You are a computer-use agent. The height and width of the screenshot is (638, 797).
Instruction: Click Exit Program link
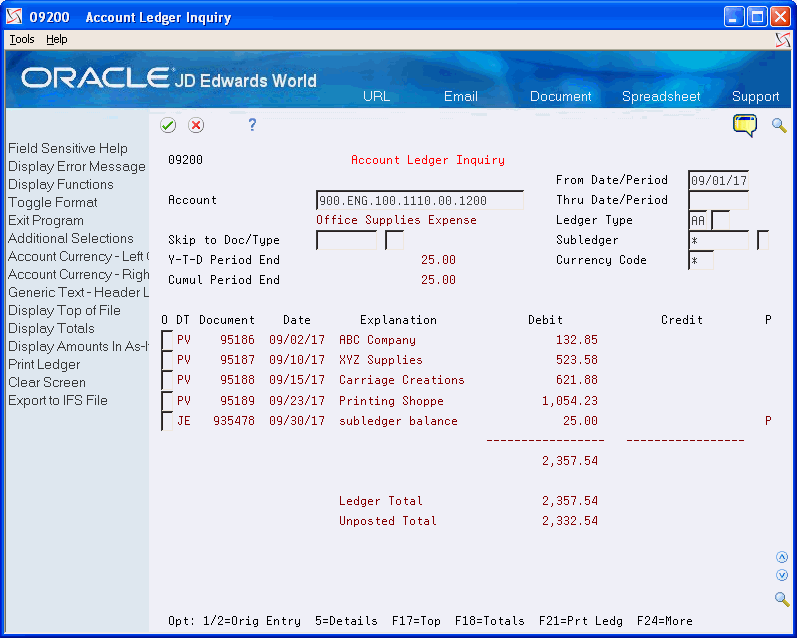46,220
